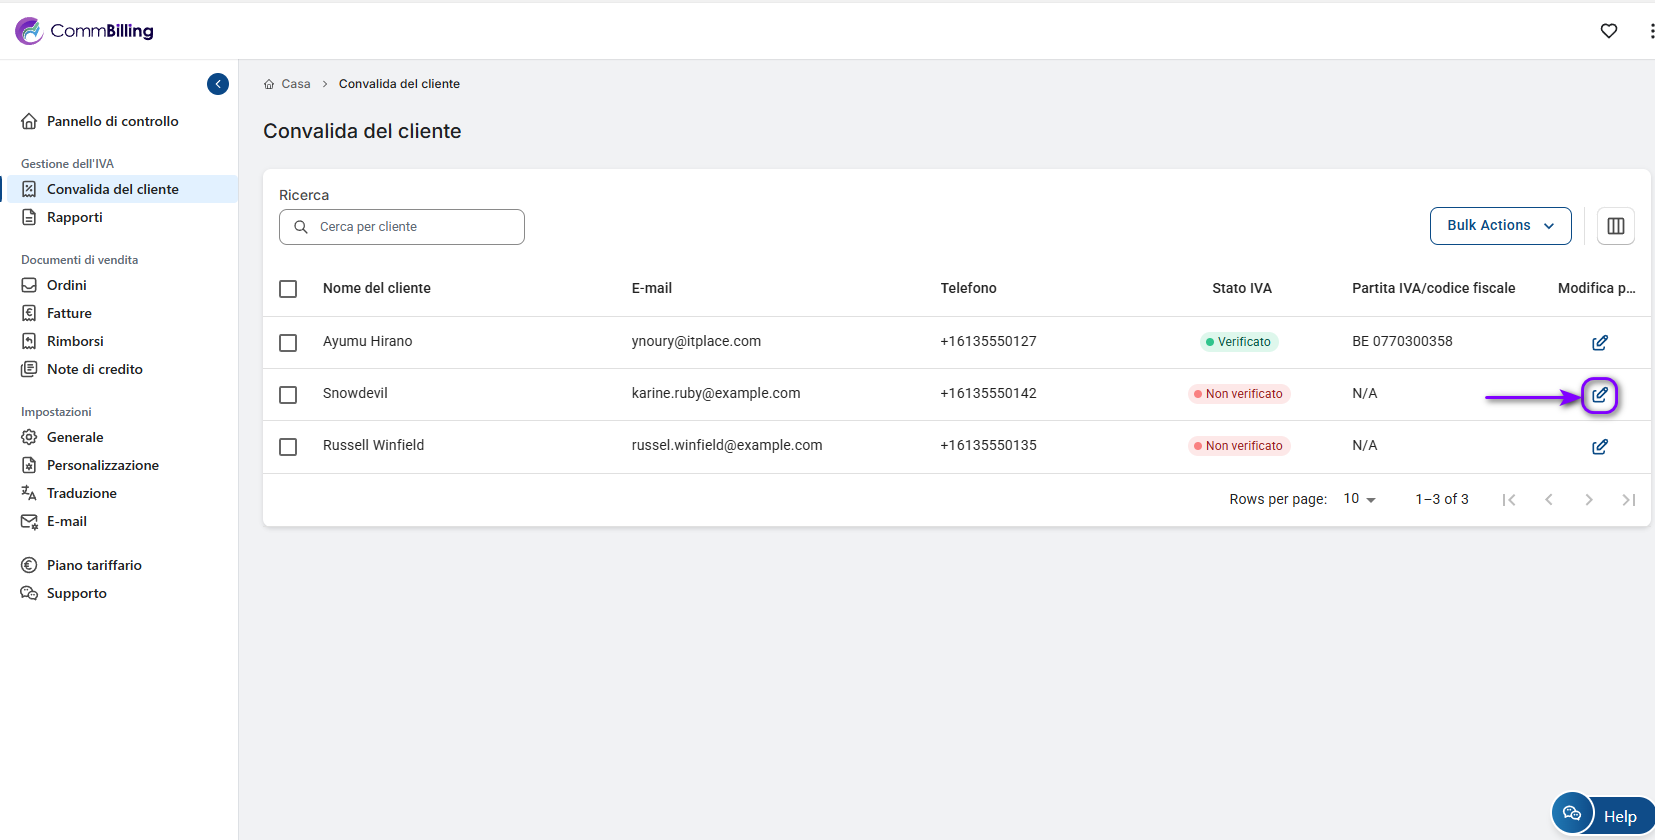The width and height of the screenshot is (1655, 840).
Task: Collapse the sidebar with the arrow button
Action: pos(218,84)
